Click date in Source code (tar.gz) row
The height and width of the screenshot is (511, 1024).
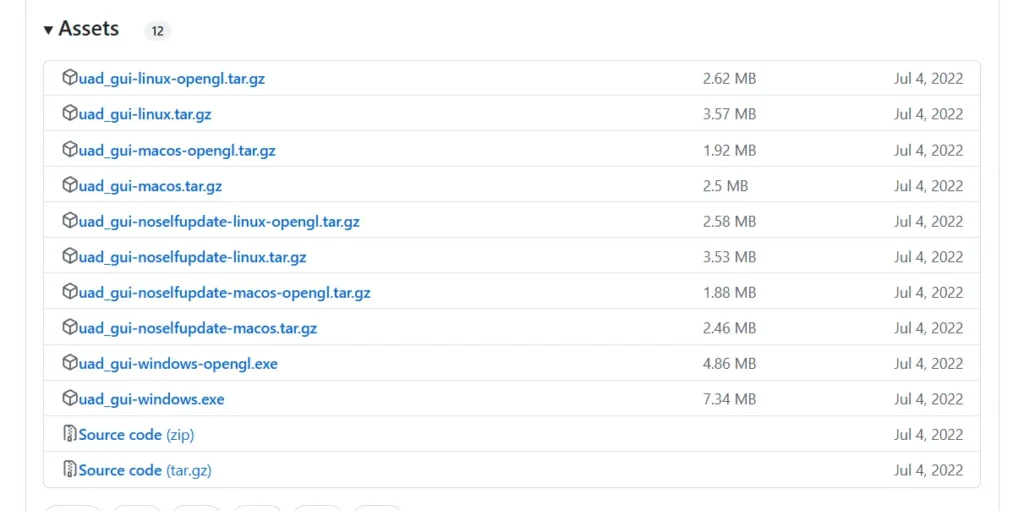(929, 470)
